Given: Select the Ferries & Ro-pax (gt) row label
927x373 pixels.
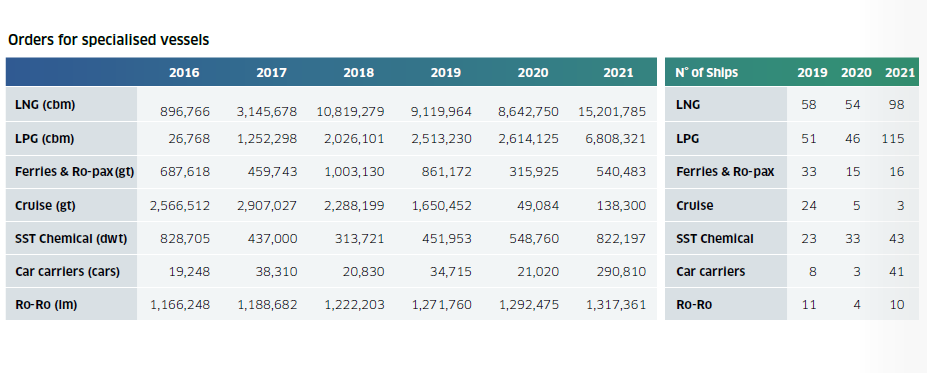Looking at the screenshot, I should click(x=74, y=172).
